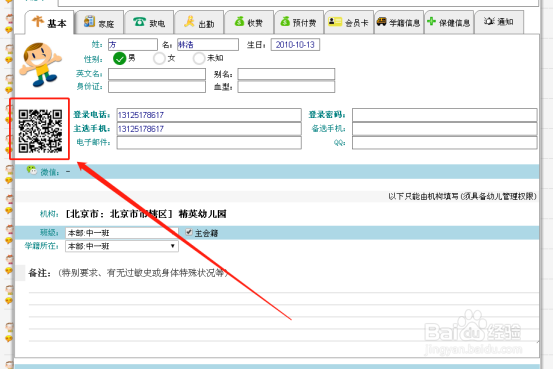This screenshot has height=369, width=554.
Task: Switch to the 基本 tab
Action: pyautogui.click(x=49, y=23)
